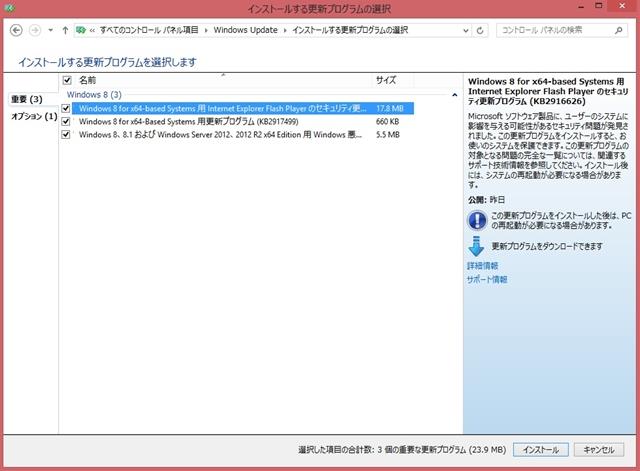Screen dimensions: 640x471
Task: Select the 更新プログラム (KB2917499) row
Action: pyautogui.click(x=243, y=122)
